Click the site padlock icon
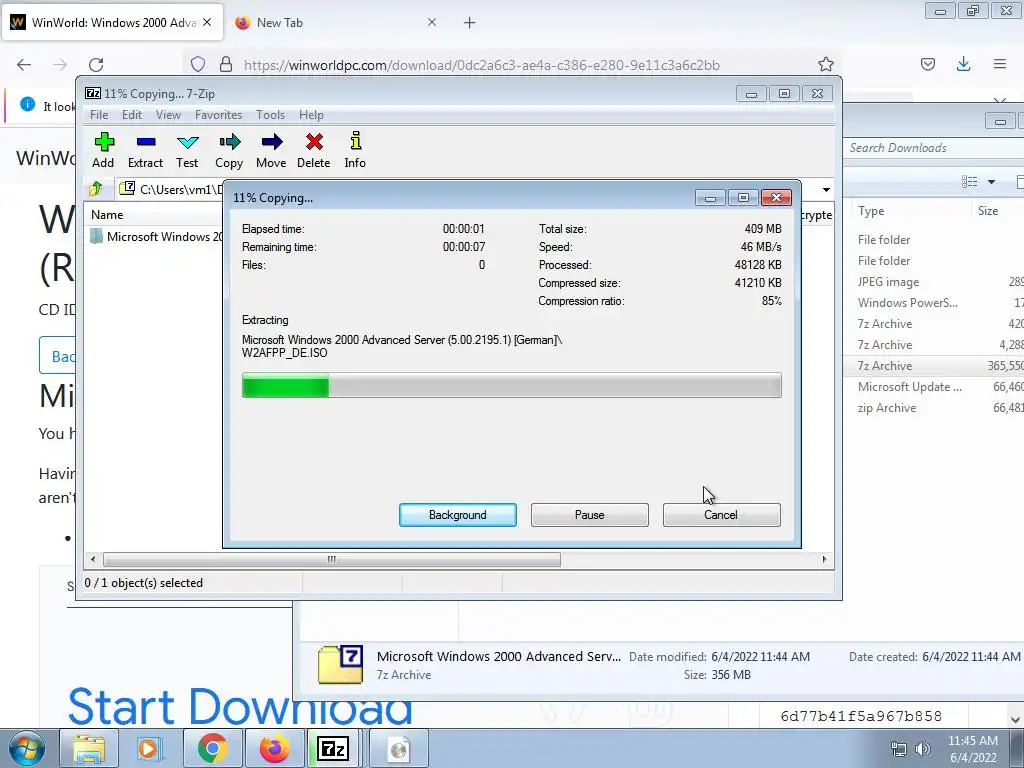The height and width of the screenshot is (768, 1024). pyautogui.click(x=226, y=65)
